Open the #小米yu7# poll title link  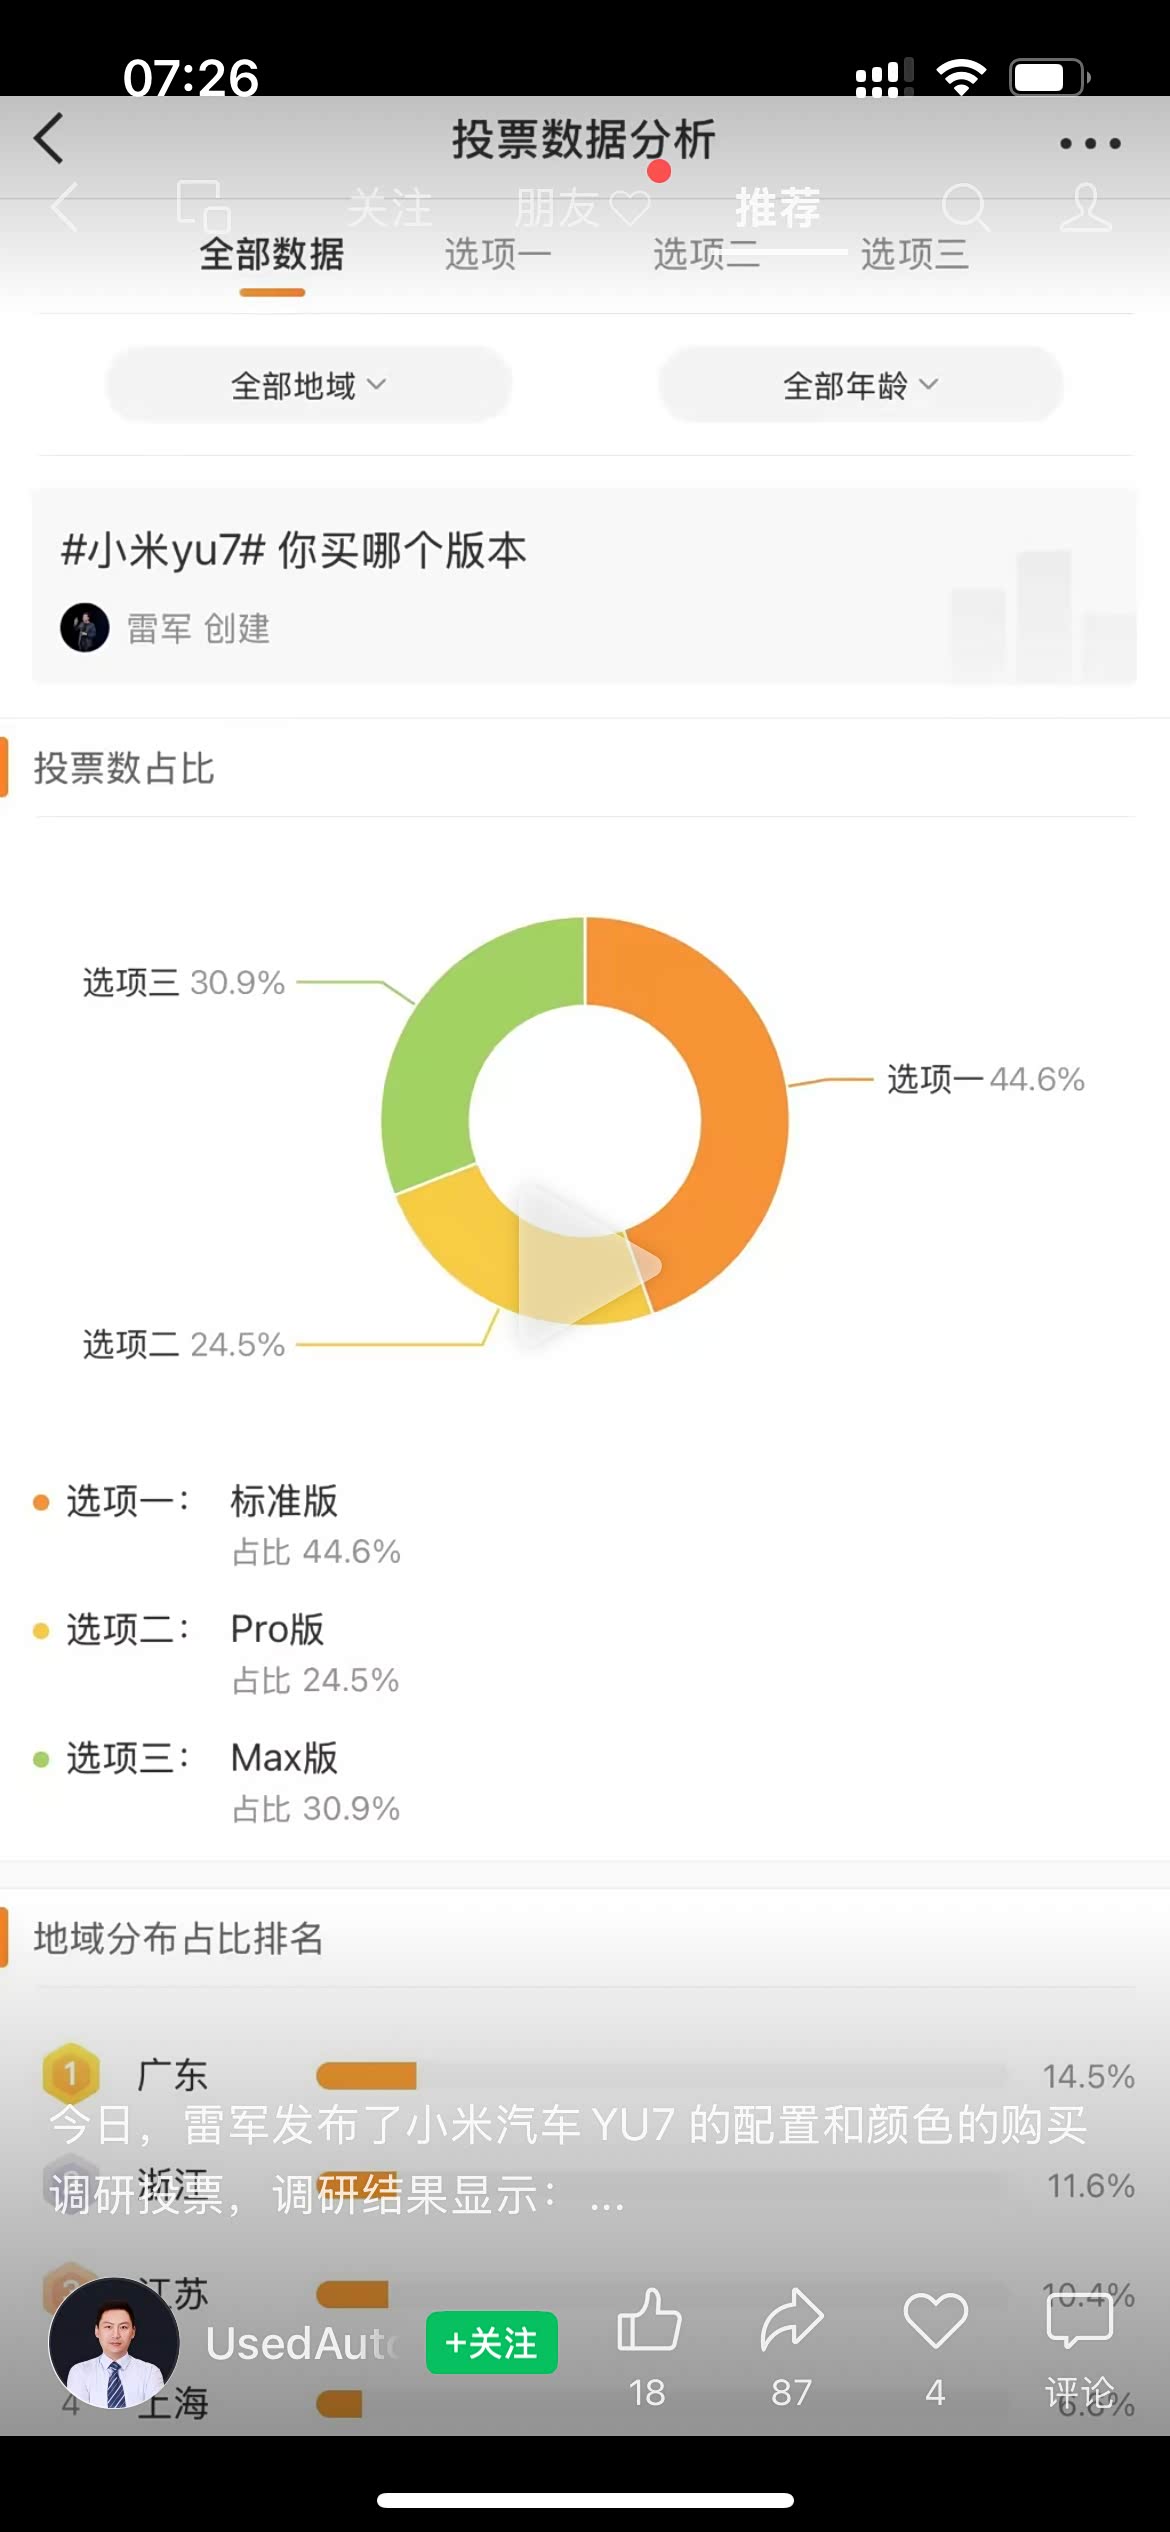click(294, 551)
